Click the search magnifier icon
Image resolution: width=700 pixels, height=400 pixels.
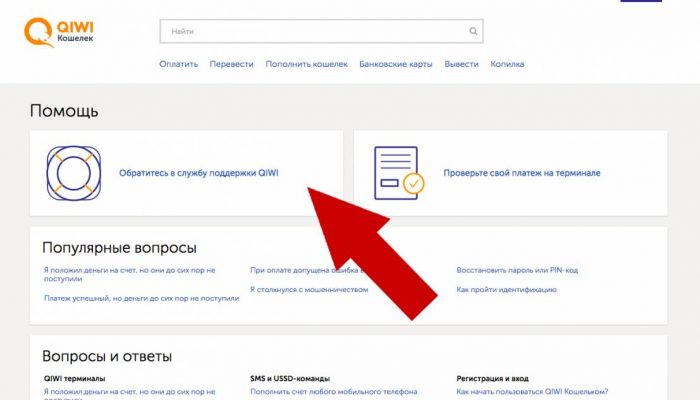click(x=473, y=31)
